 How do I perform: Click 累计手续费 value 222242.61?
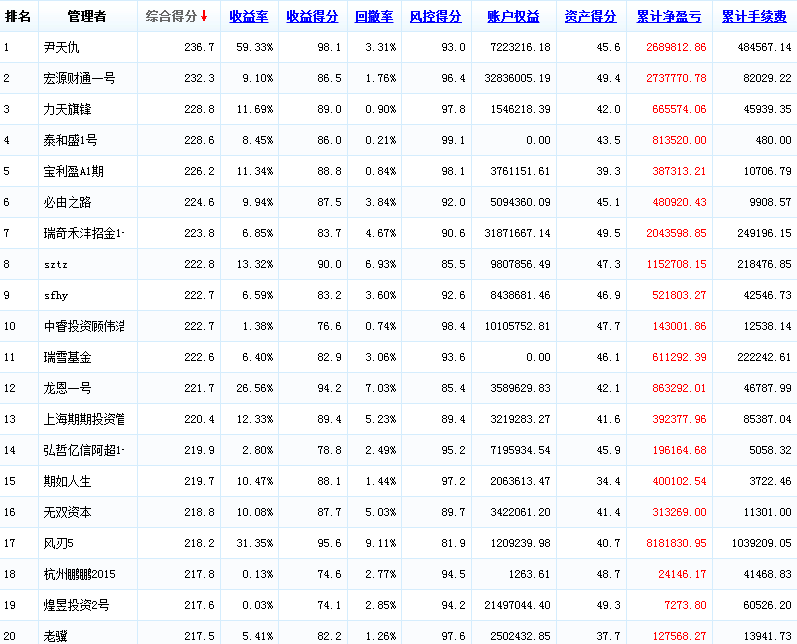click(x=764, y=357)
